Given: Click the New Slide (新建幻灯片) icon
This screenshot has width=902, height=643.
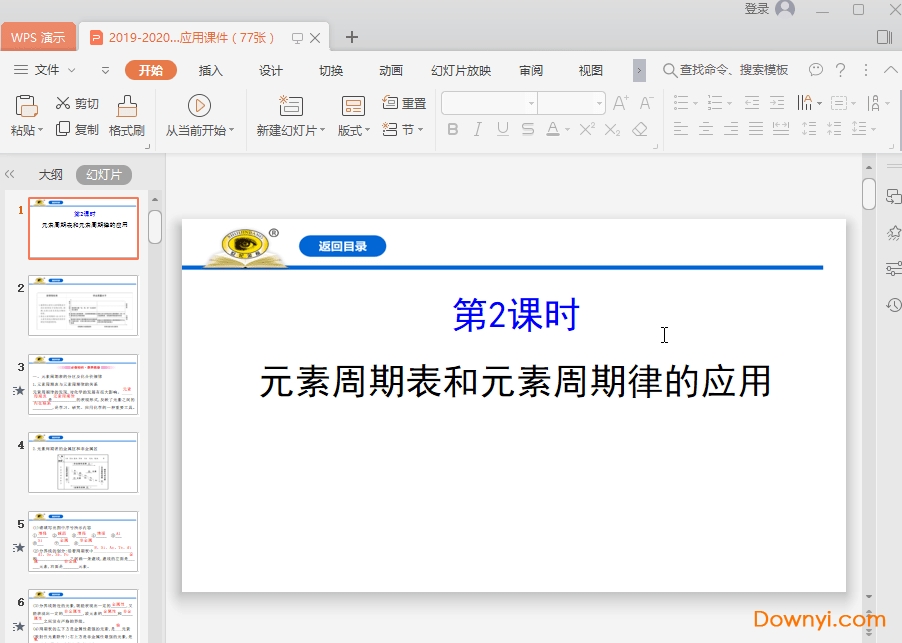Looking at the screenshot, I should (290, 105).
